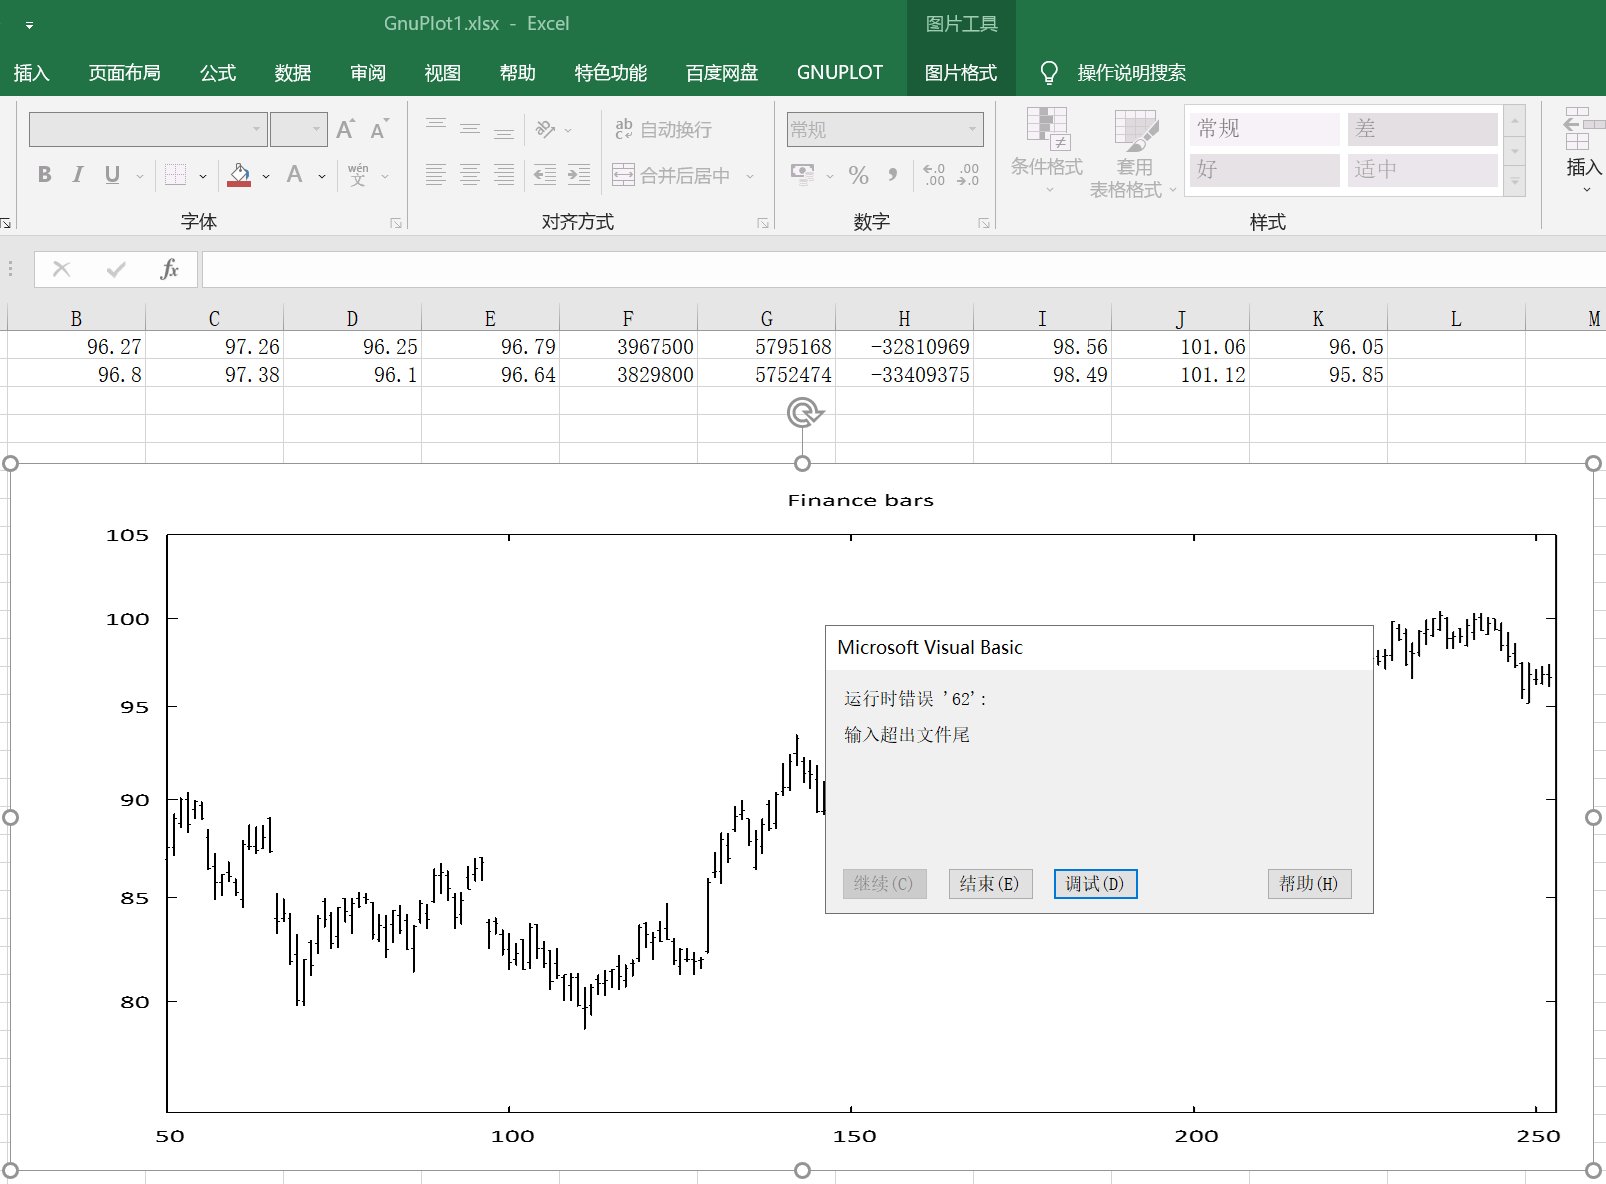The image size is (1606, 1184).
Task: Open the 常规 number format dropdown
Action: 972,128
